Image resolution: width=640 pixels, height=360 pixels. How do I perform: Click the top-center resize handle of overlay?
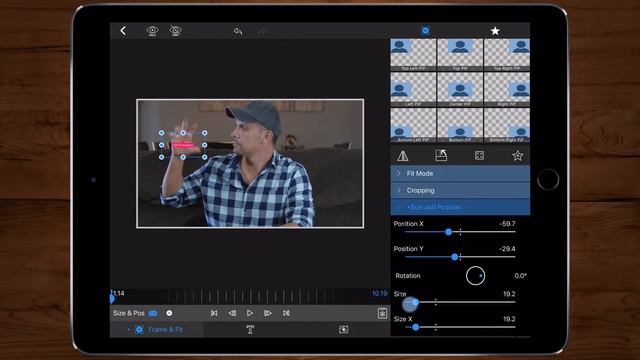[183, 133]
